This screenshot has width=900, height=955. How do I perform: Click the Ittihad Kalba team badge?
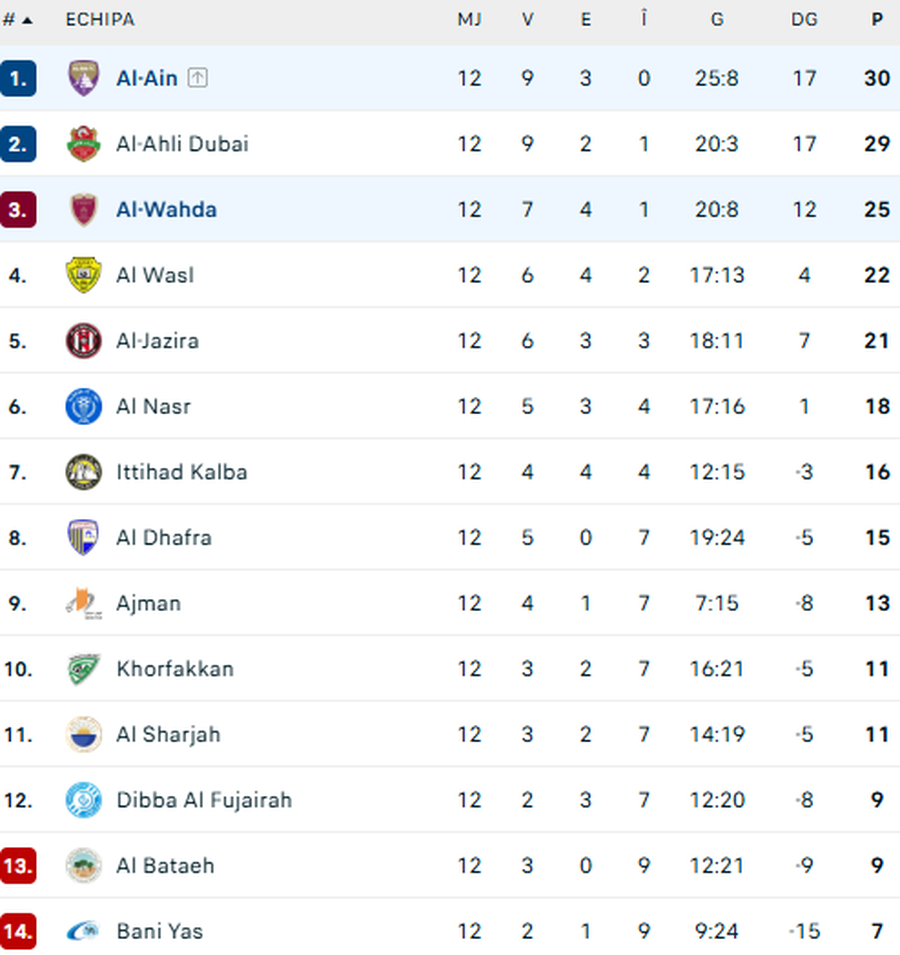[83, 472]
